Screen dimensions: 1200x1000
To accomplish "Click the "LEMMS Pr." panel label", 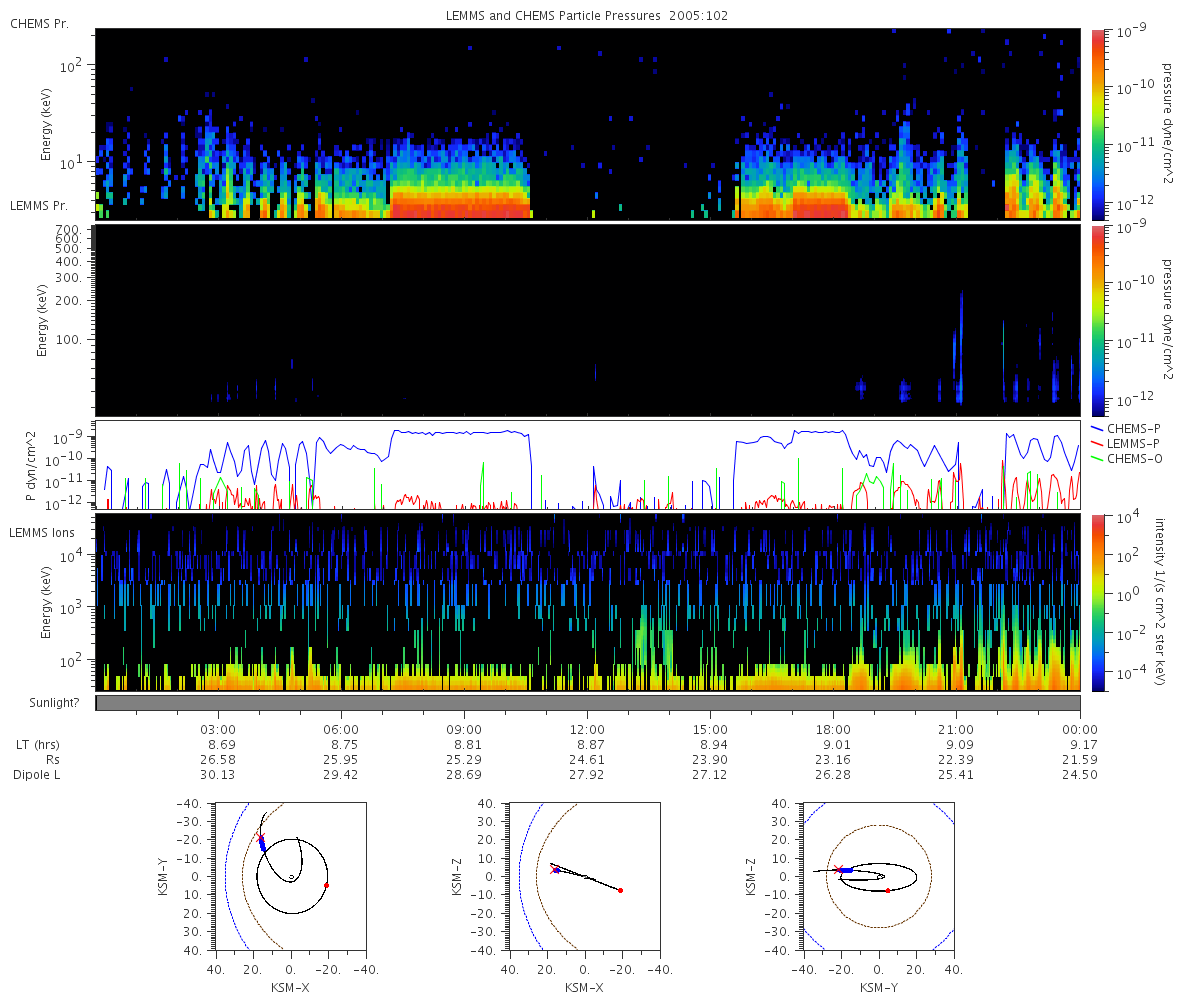I will (x=39, y=206).
